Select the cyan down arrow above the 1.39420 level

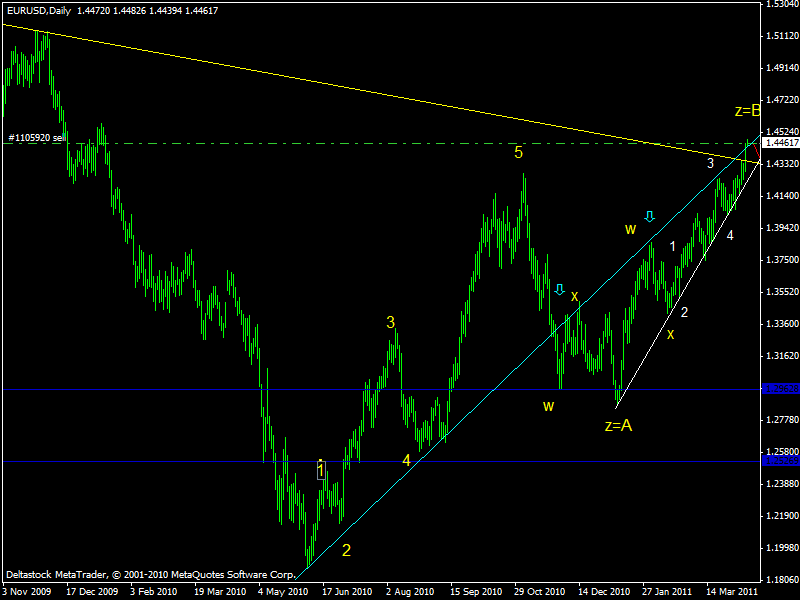pos(649,216)
